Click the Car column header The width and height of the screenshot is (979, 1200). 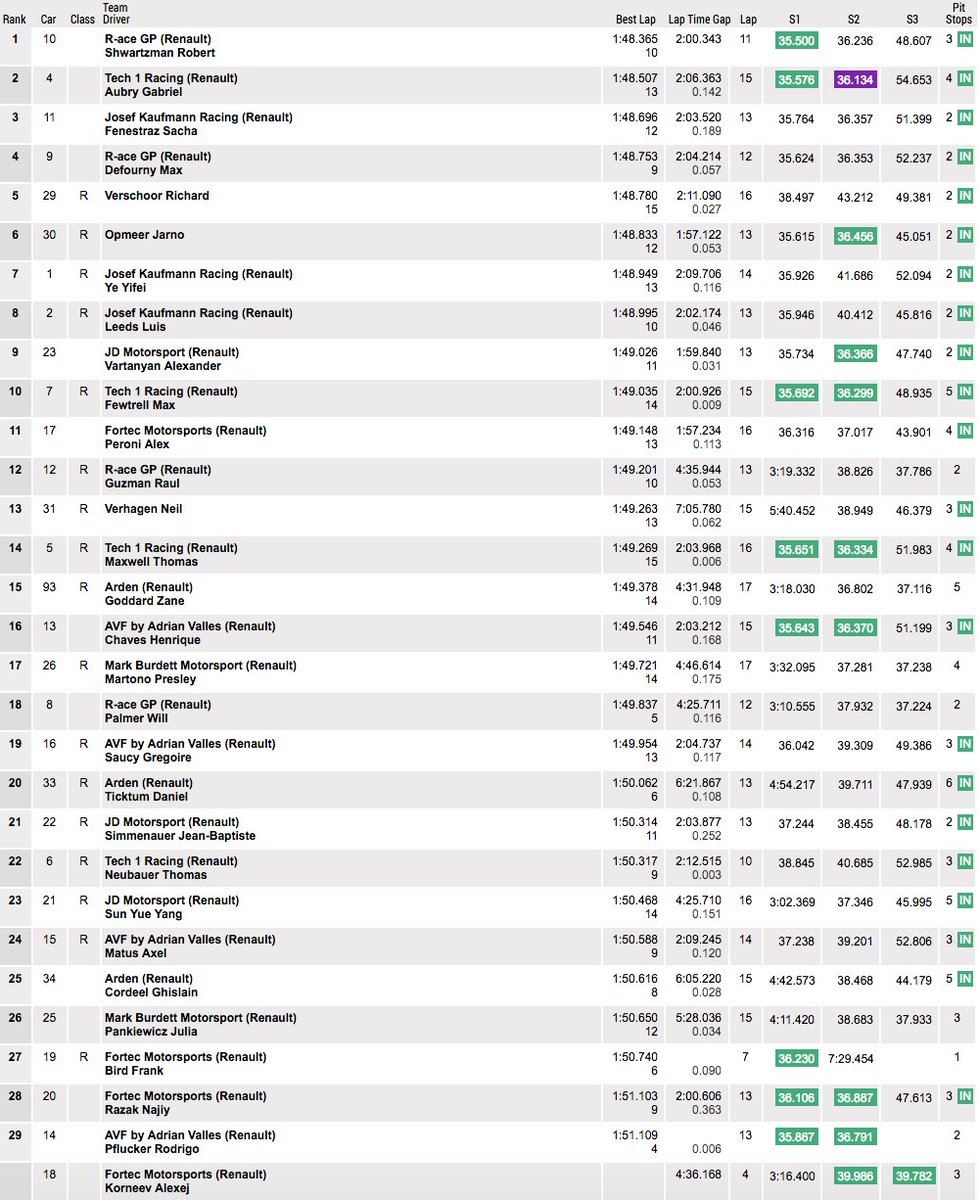coord(49,19)
